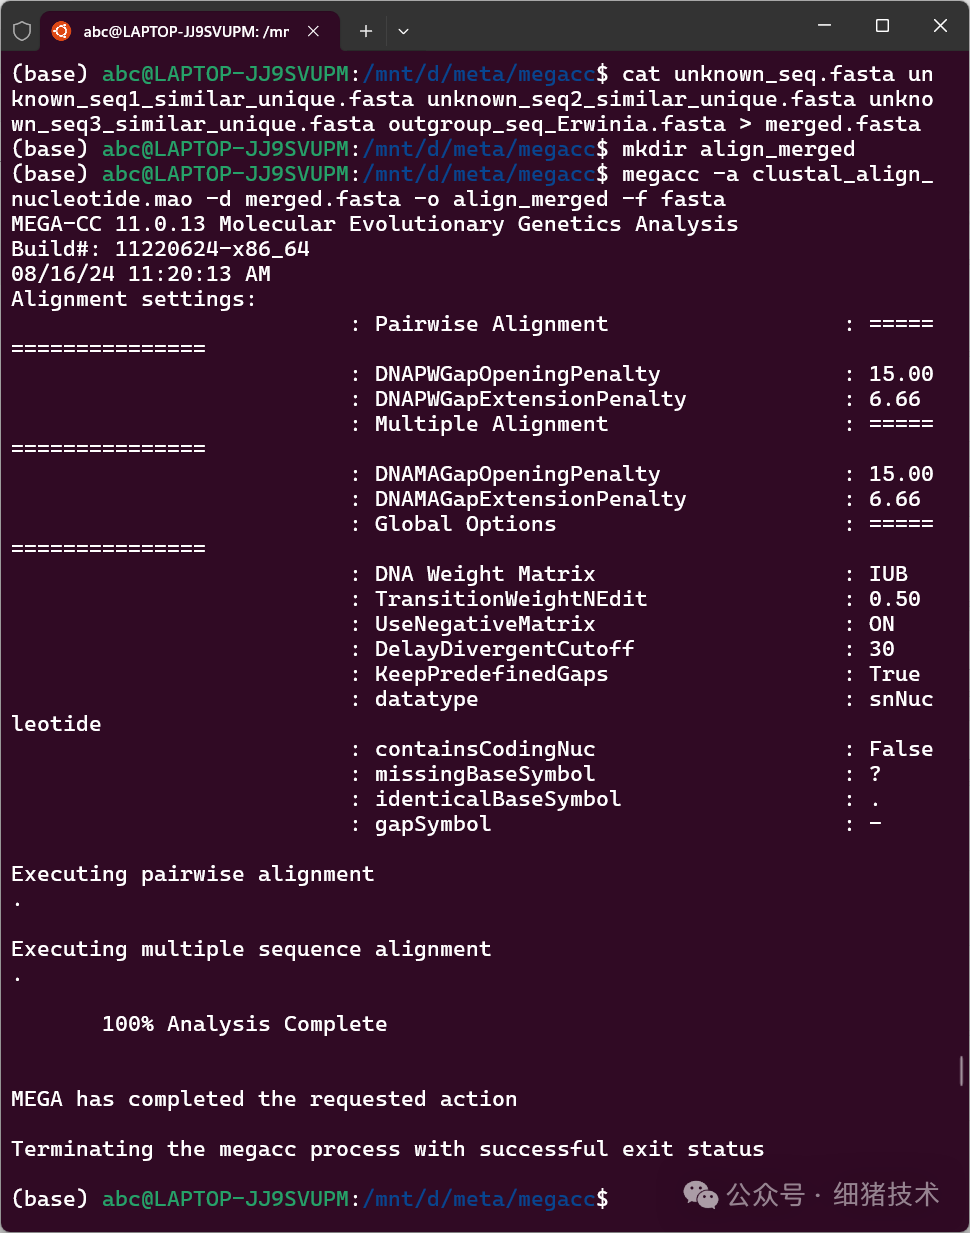Click the "100% Analysis Complete" message

(244, 1024)
